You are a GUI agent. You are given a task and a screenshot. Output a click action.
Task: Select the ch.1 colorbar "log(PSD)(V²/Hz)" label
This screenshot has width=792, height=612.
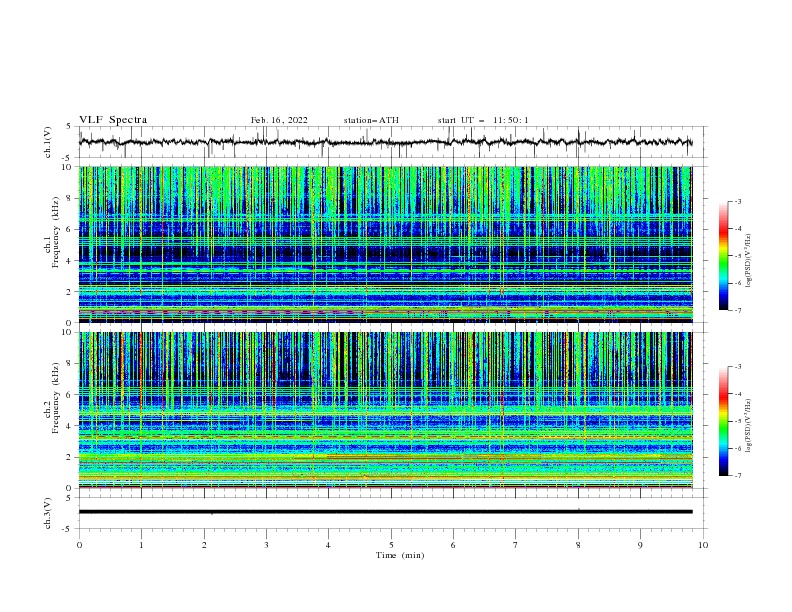pyautogui.click(x=748, y=261)
